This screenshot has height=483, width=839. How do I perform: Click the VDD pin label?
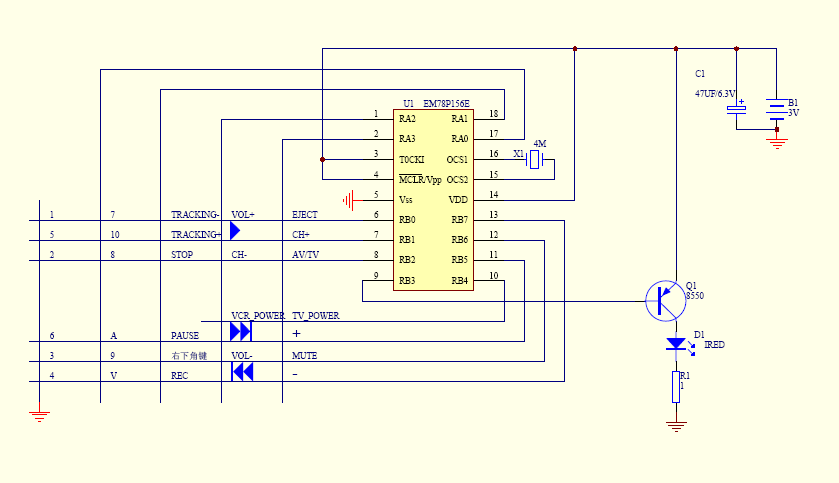point(458,200)
